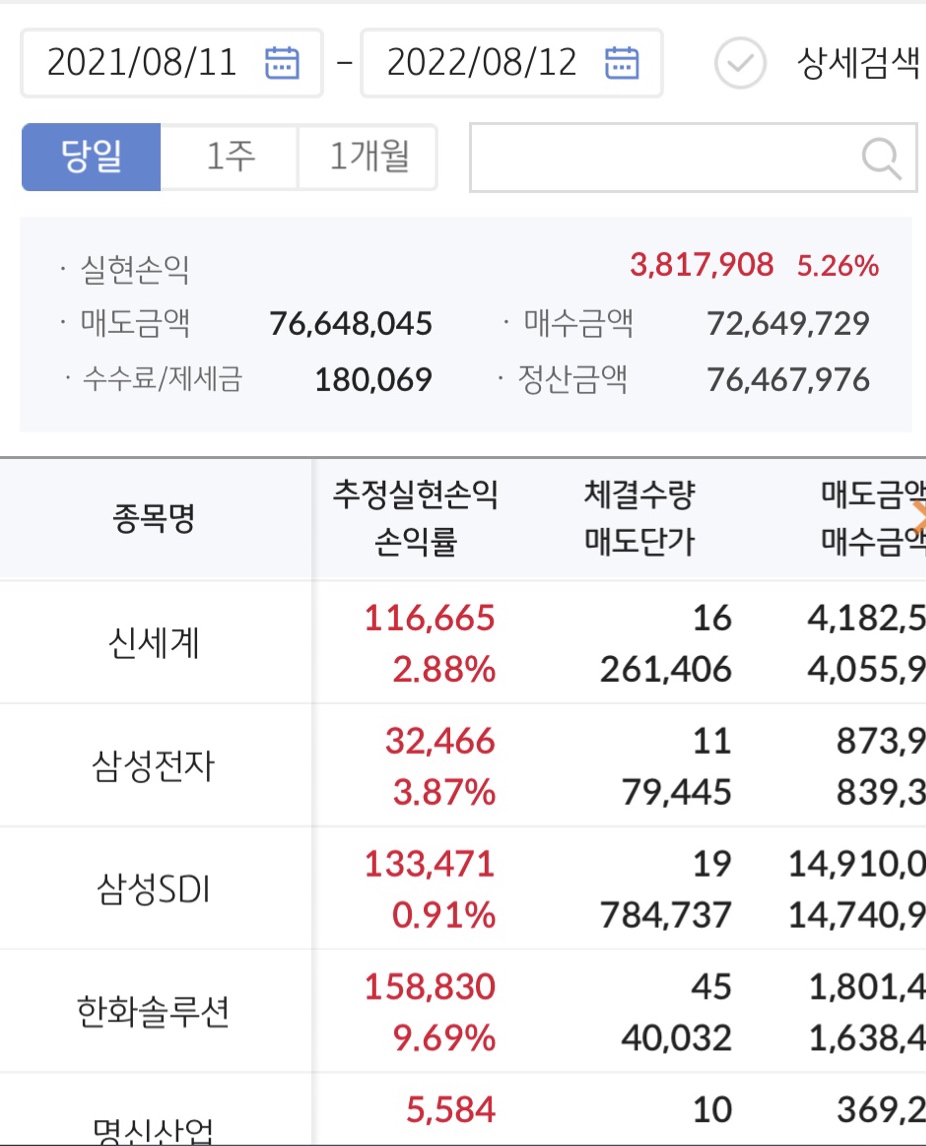Click the 종목명 column header
Viewport: 926px width, 1146px height.
154,519
